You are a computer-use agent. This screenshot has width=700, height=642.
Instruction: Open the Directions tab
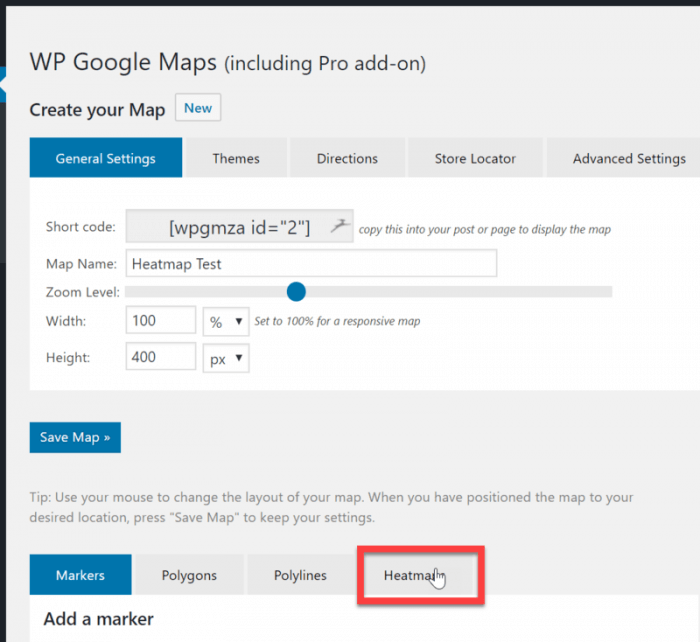347,158
